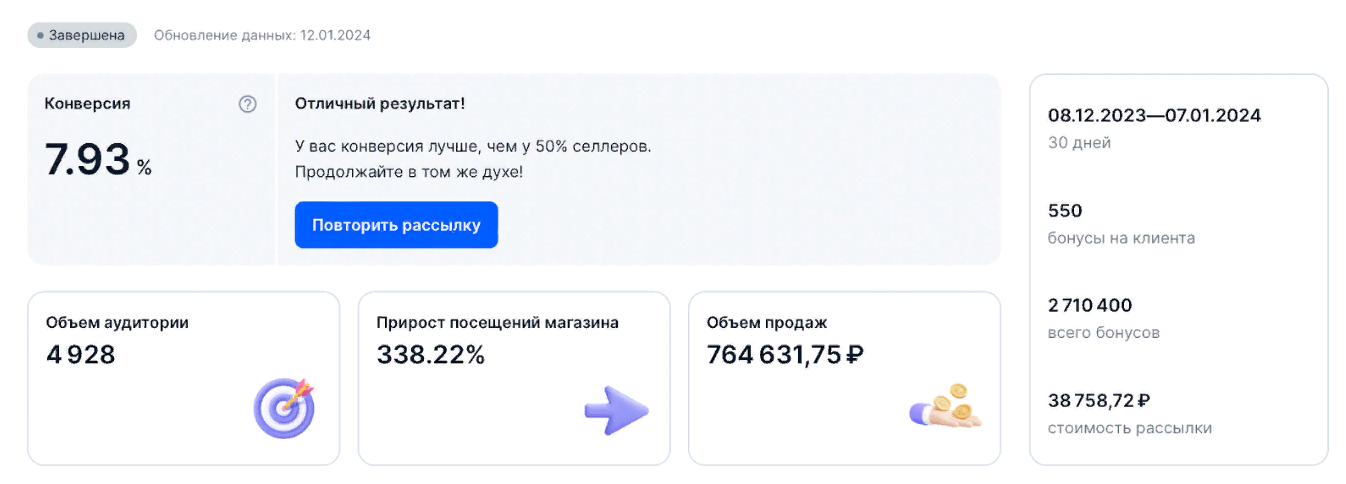This screenshot has height=484, width=1346.
Task: Click the "Отличный результат!" heading
Action: pyautogui.click(x=380, y=103)
